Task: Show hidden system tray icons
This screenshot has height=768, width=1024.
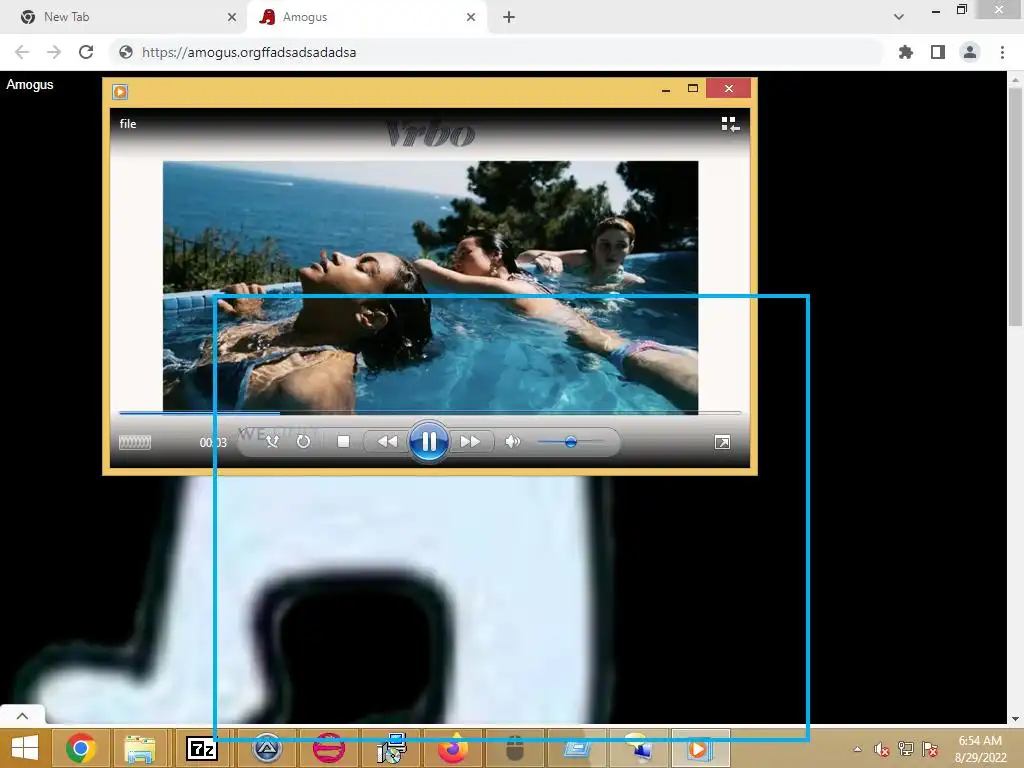Action: pyautogui.click(x=857, y=749)
